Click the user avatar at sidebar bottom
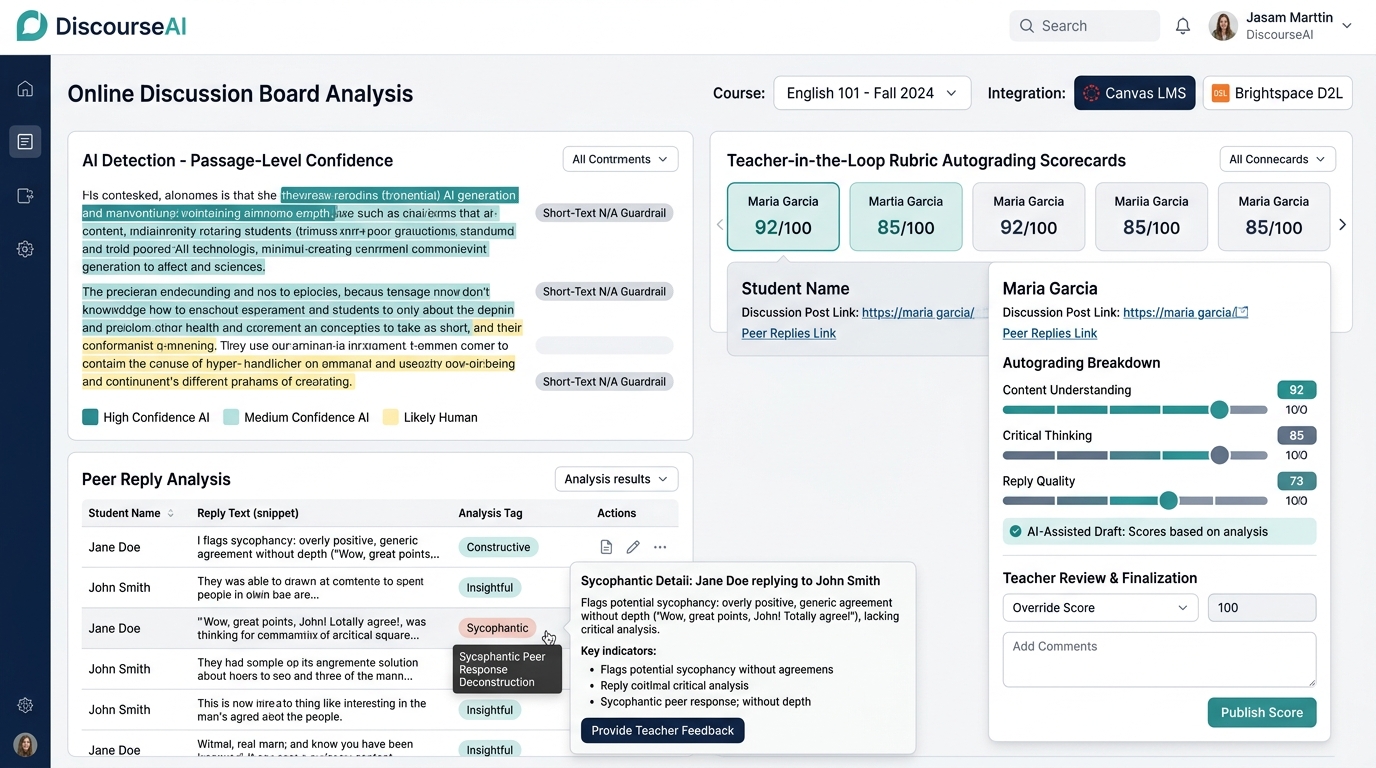Screen dimensions: 1376x768 pyautogui.click(x=25, y=745)
